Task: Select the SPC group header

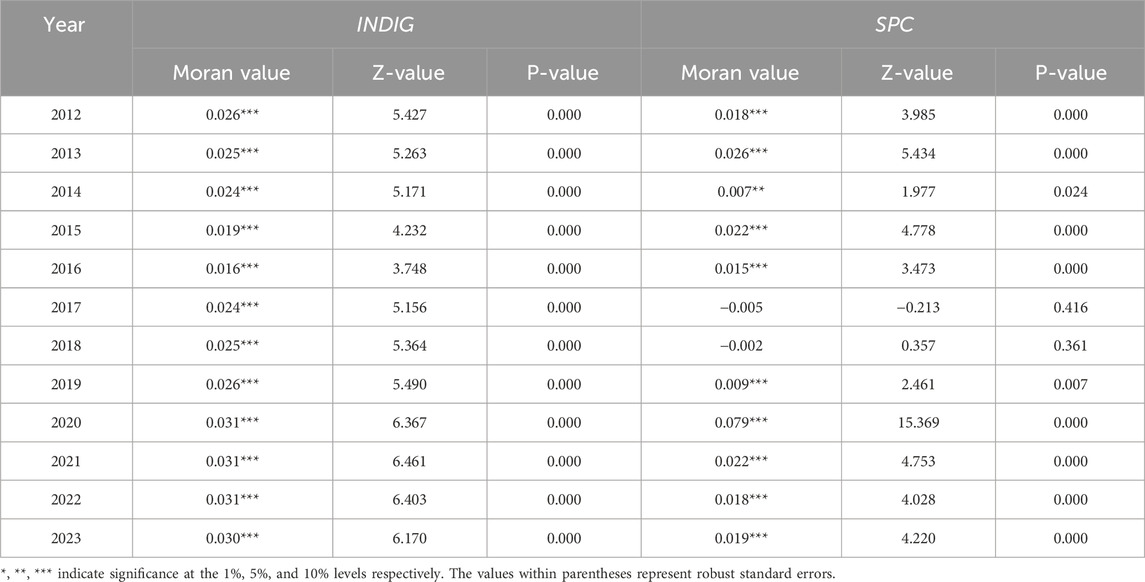Action: click(x=892, y=22)
